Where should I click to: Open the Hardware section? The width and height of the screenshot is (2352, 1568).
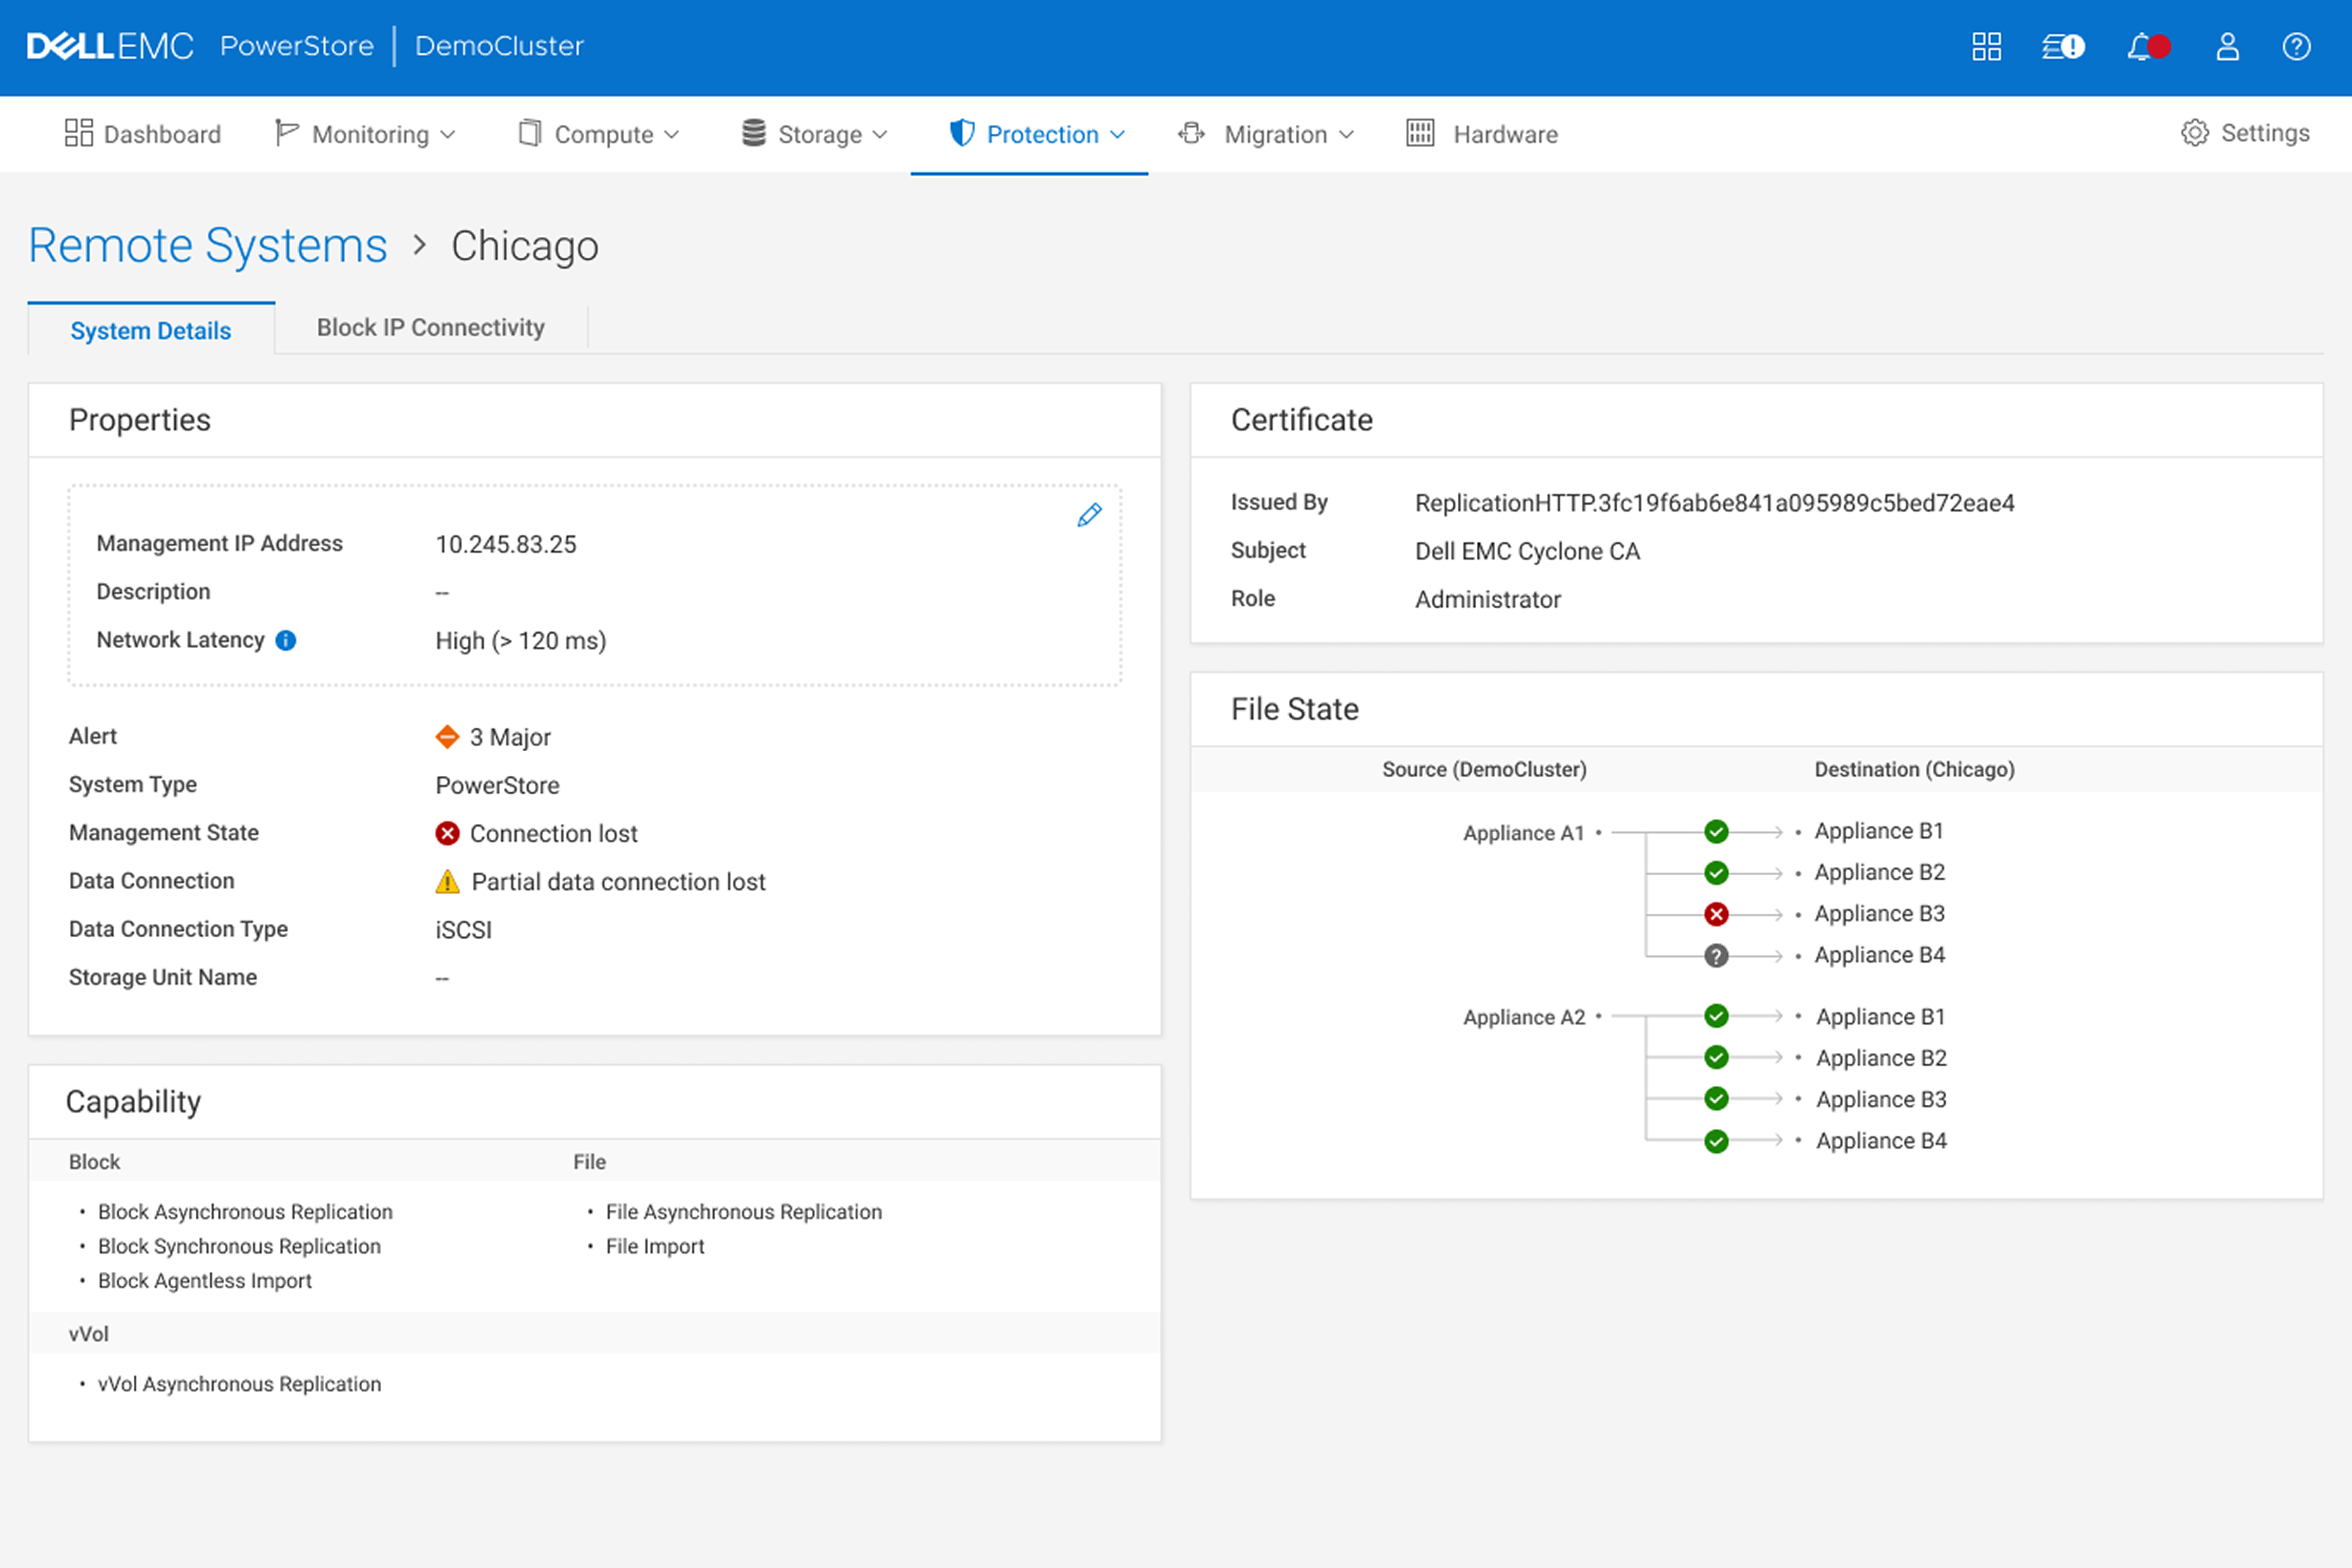click(1482, 134)
